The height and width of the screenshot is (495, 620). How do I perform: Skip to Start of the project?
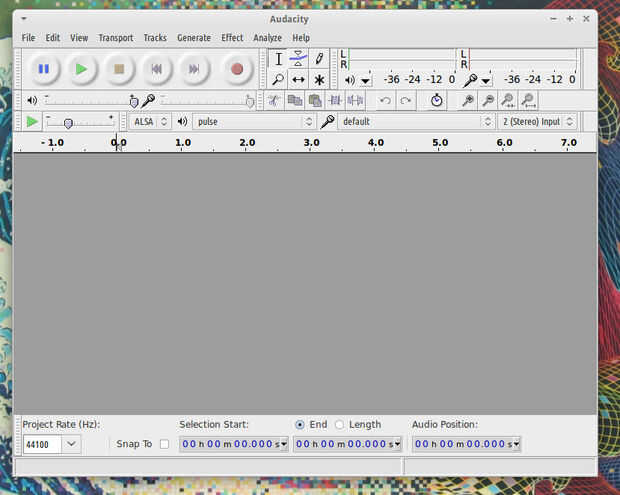pos(157,69)
